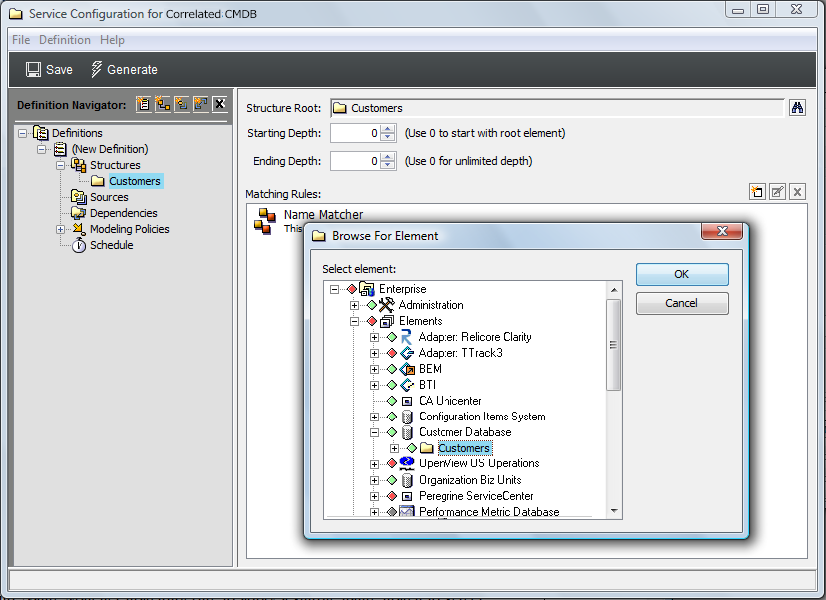
Task: Open the File menu
Action: coord(21,40)
